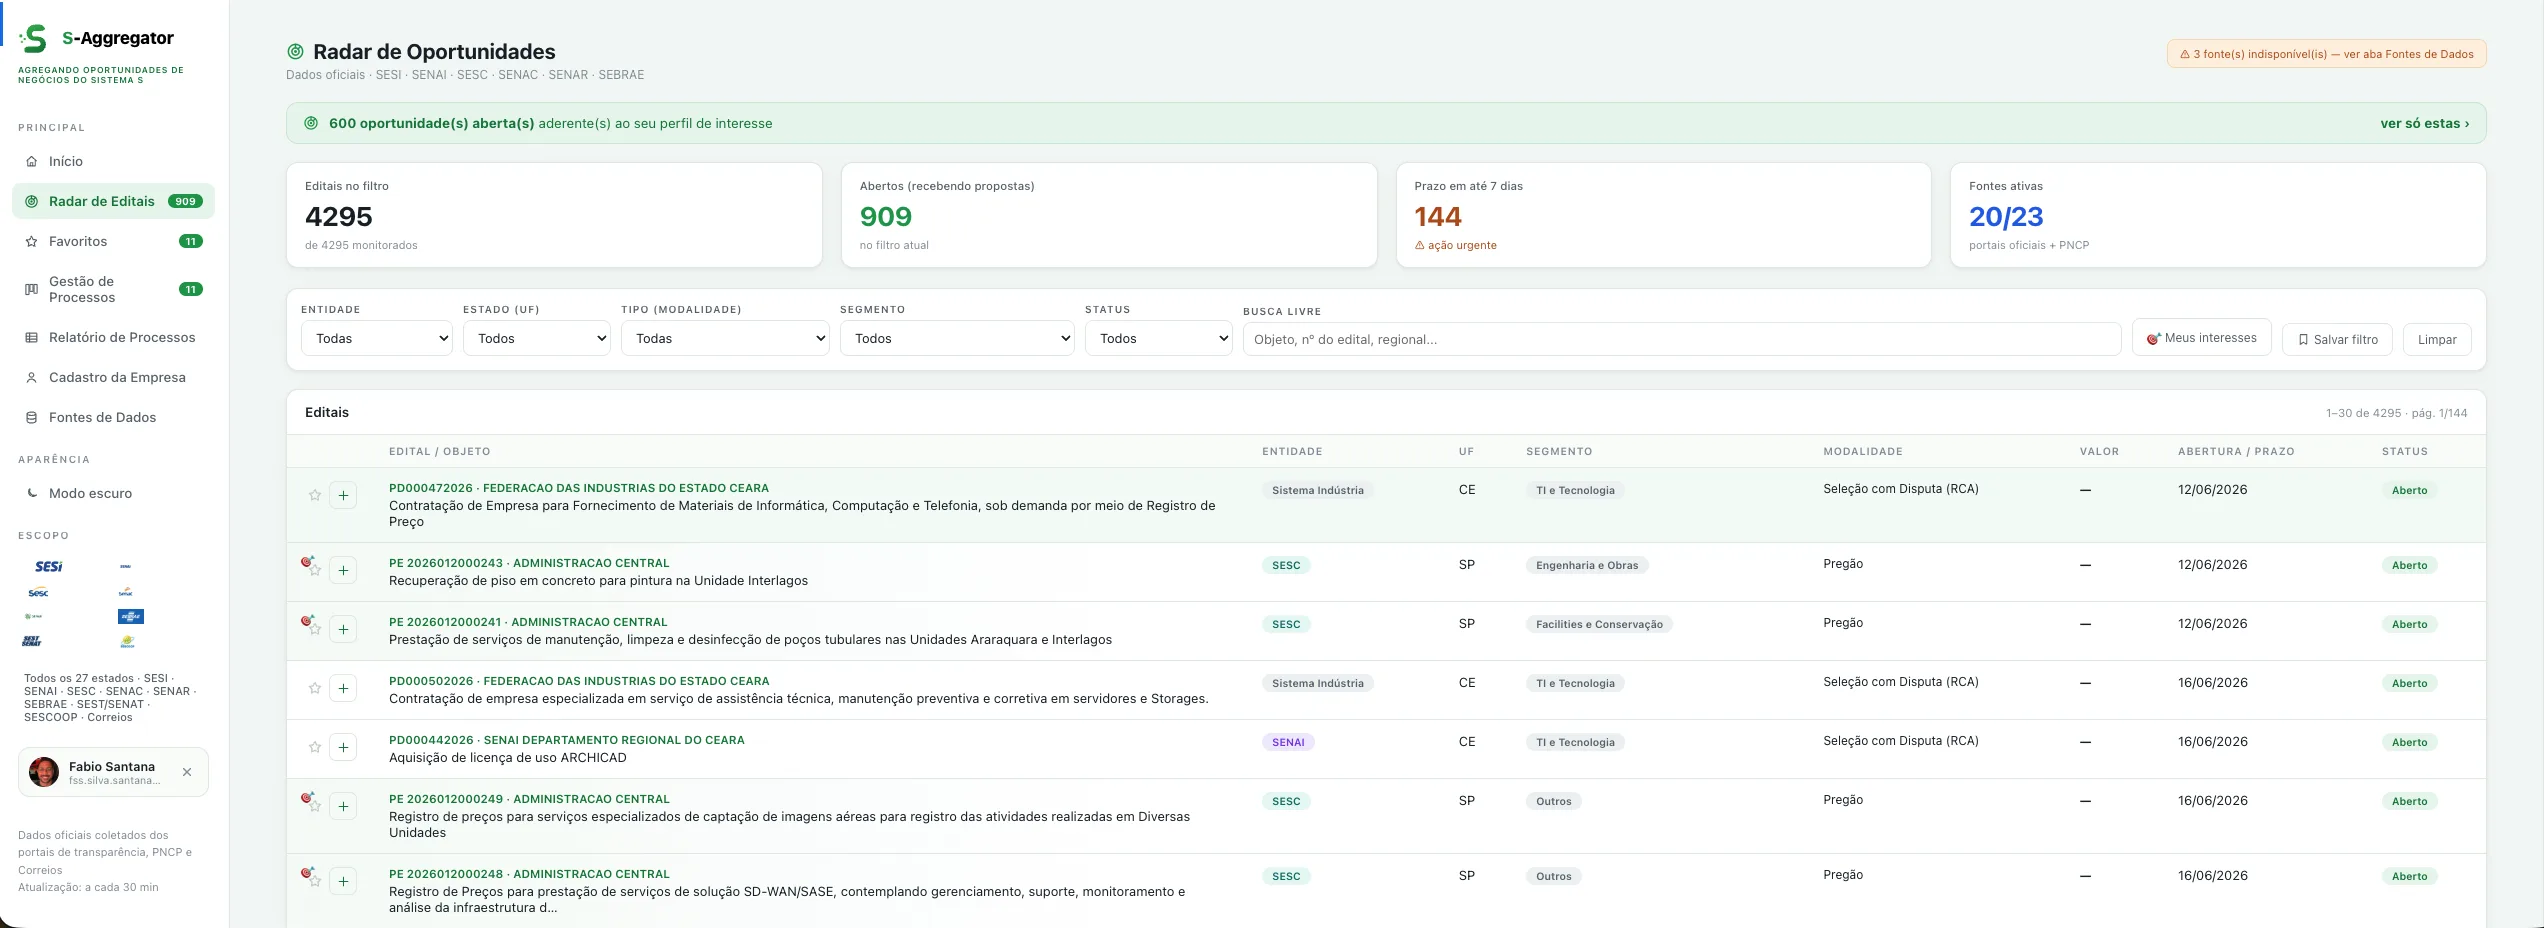Click the 'Abertos (recebendo propostas)' card
Screen dimensions: 2544x928
[x=1109, y=215]
